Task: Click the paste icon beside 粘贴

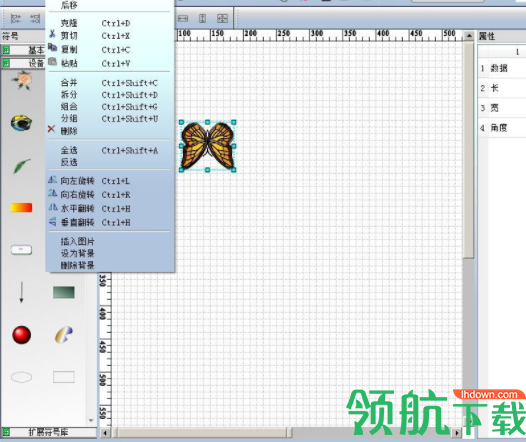Action: pyautogui.click(x=52, y=61)
